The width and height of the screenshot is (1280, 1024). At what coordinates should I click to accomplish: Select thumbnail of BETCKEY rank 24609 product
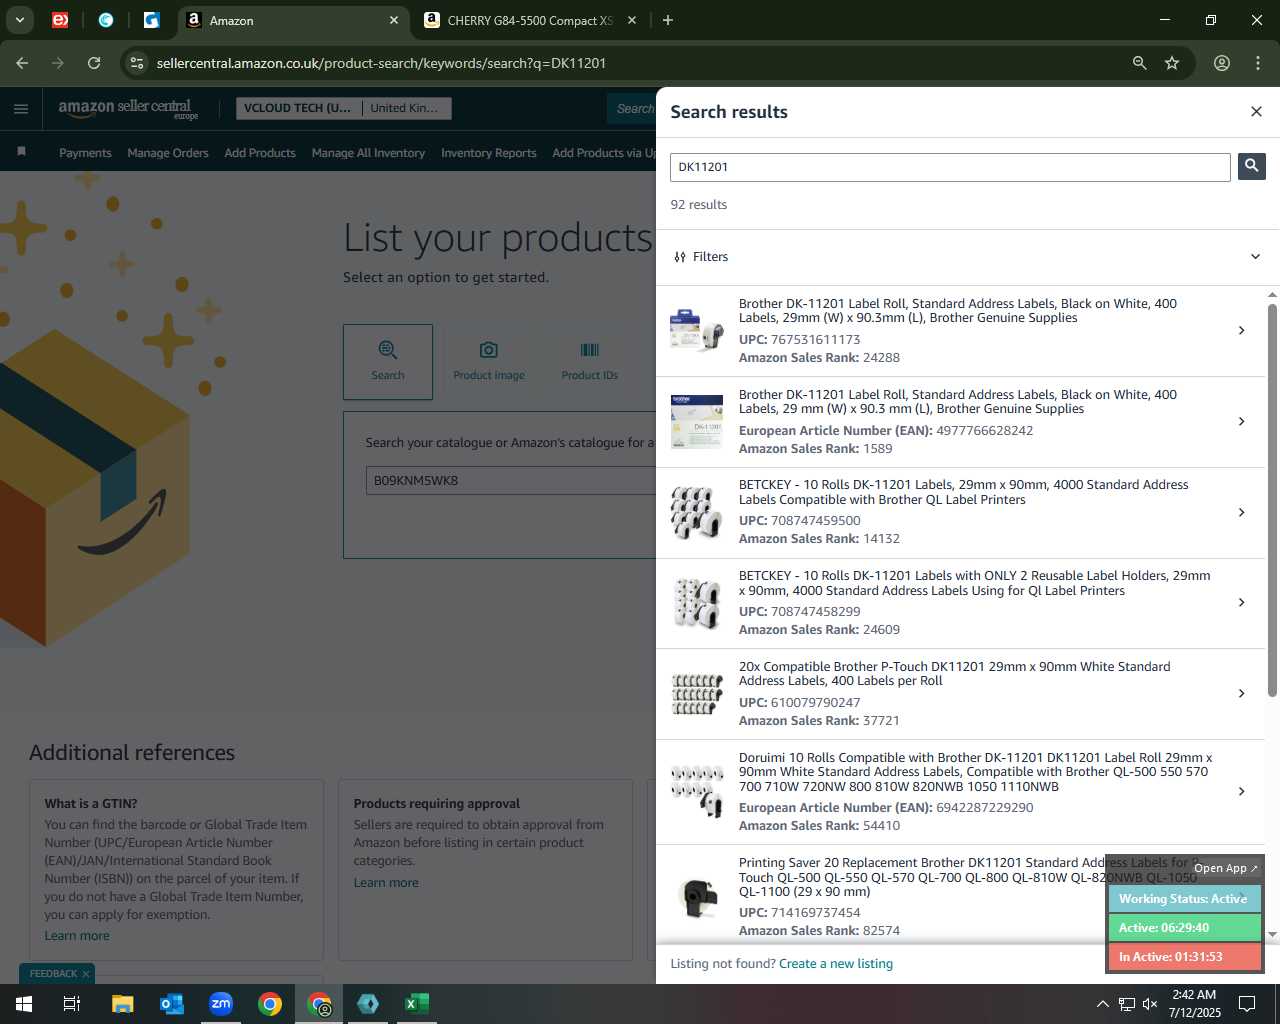696,603
